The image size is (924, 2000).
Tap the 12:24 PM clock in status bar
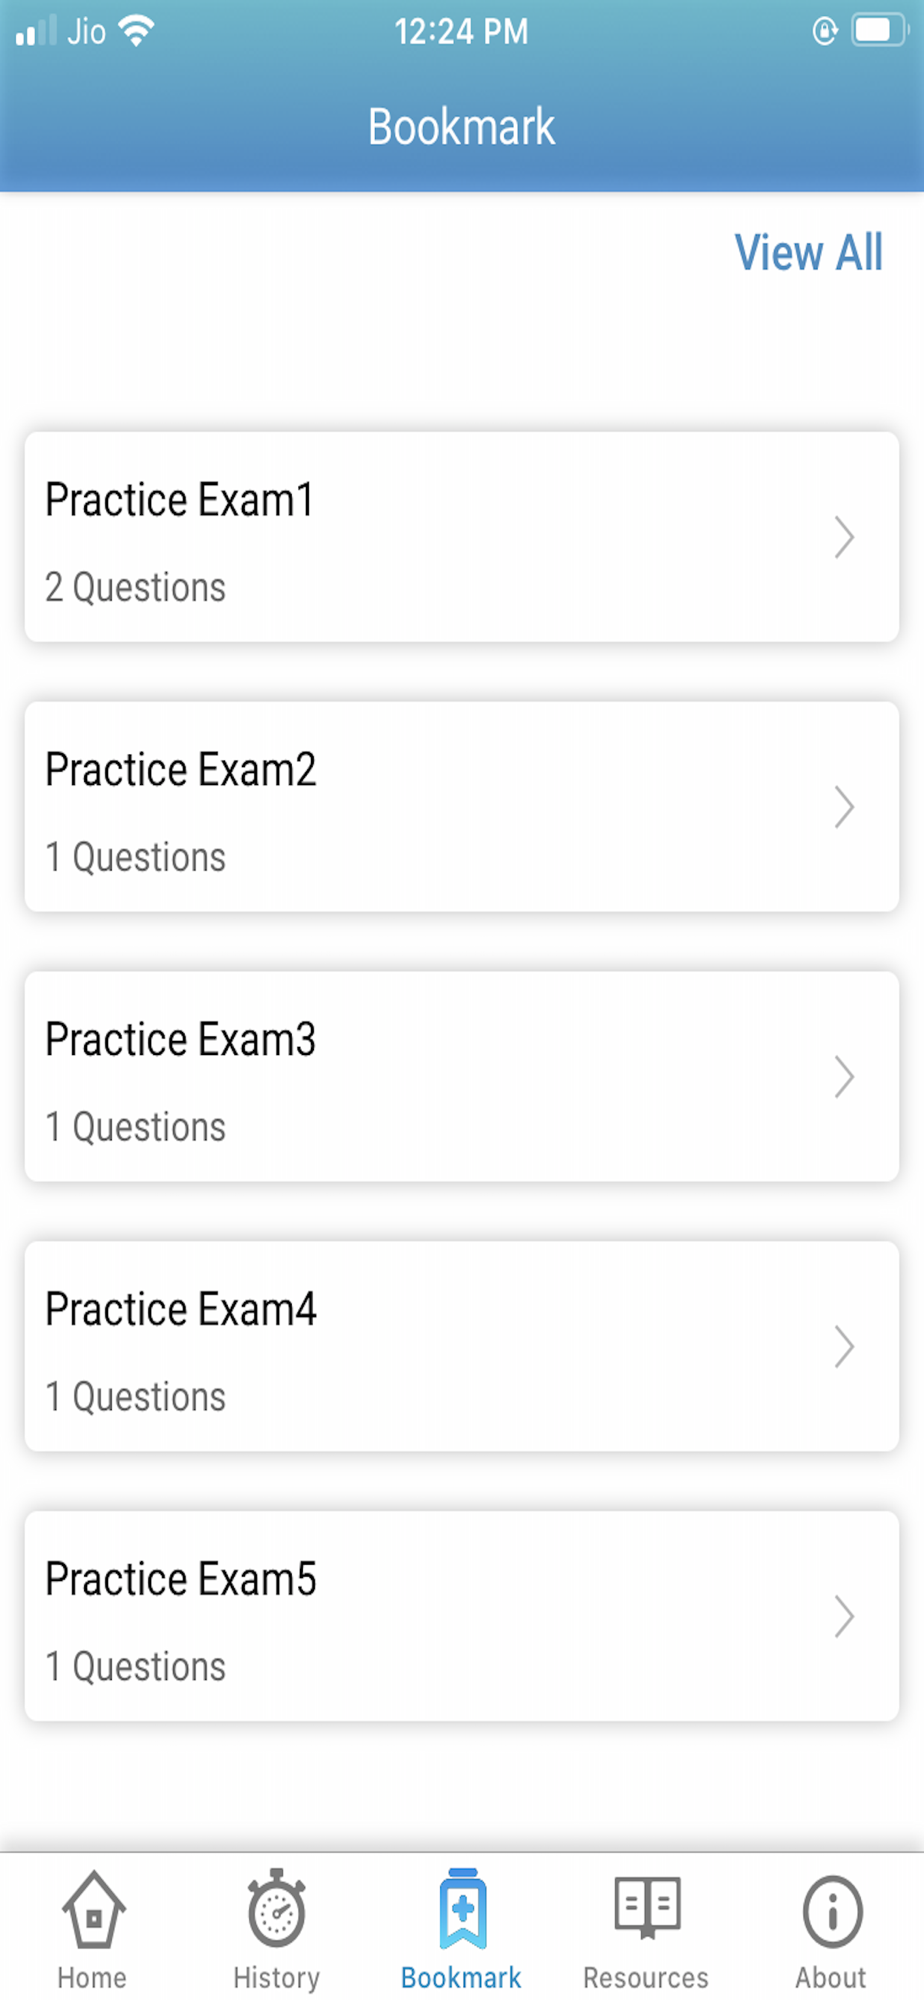(x=461, y=32)
